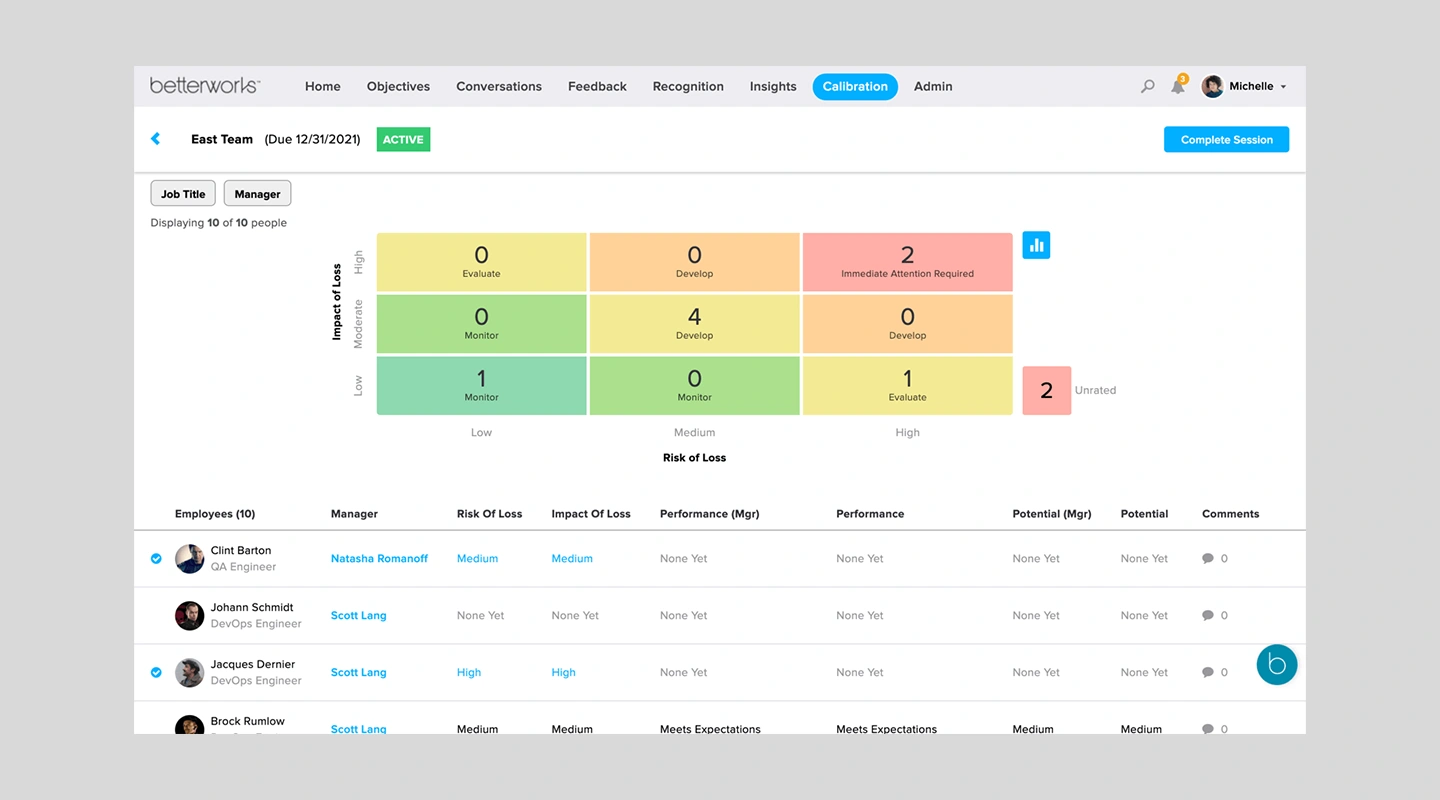The image size is (1440, 800).
Task: Open comments icon for Jacques Dernier
Action: [1208, 673]
